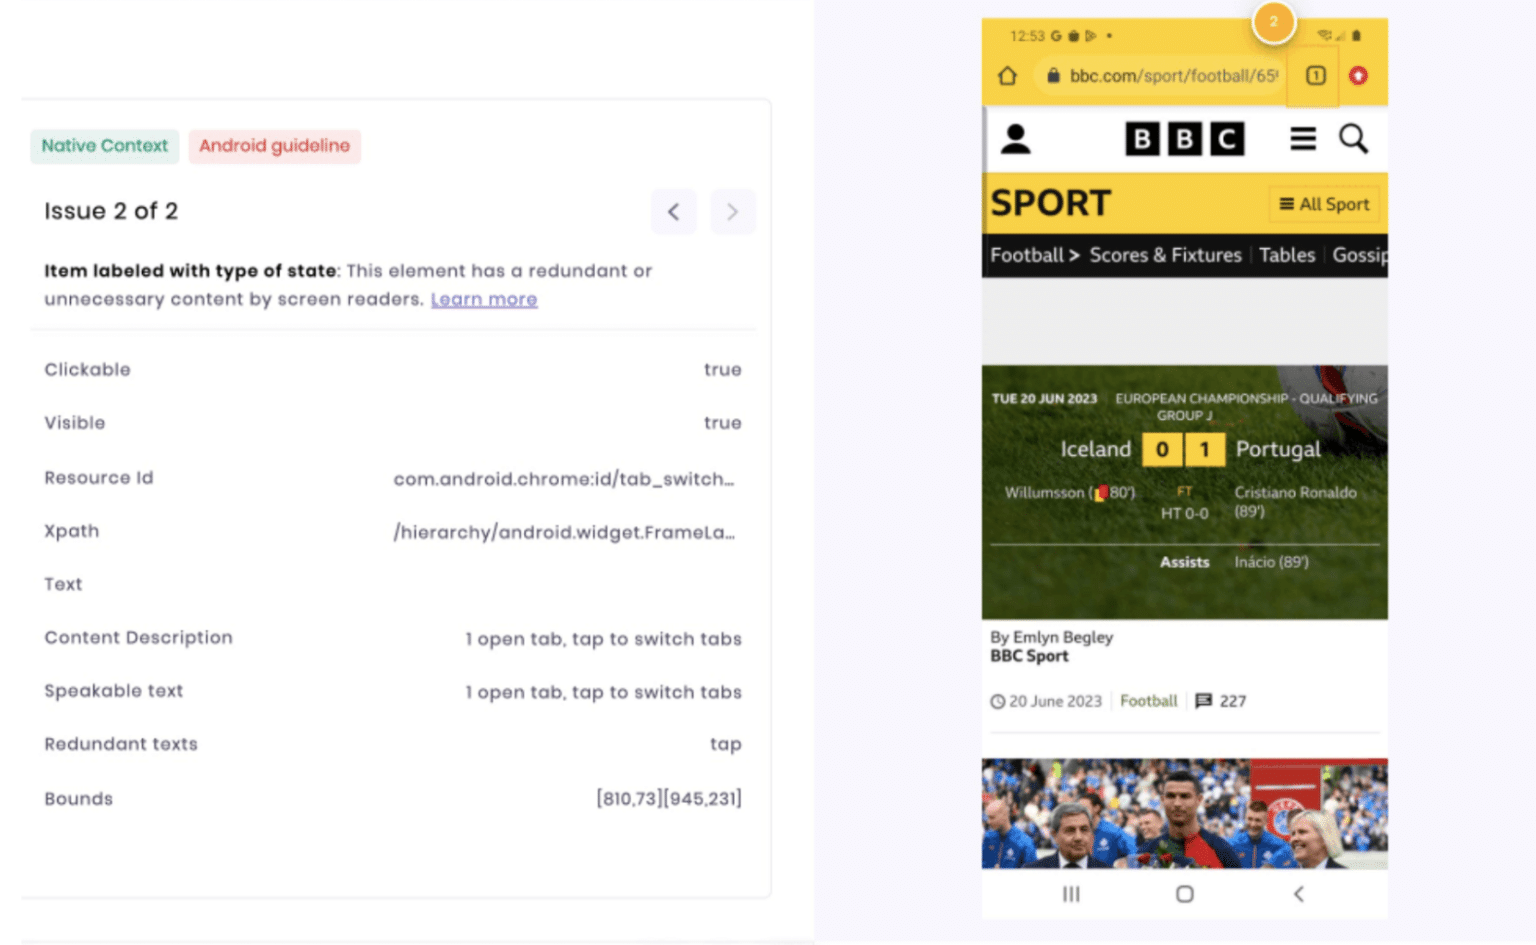Open the BBC hamburger menu icon
This screenshot has width=1536, height=945.
1302,139
